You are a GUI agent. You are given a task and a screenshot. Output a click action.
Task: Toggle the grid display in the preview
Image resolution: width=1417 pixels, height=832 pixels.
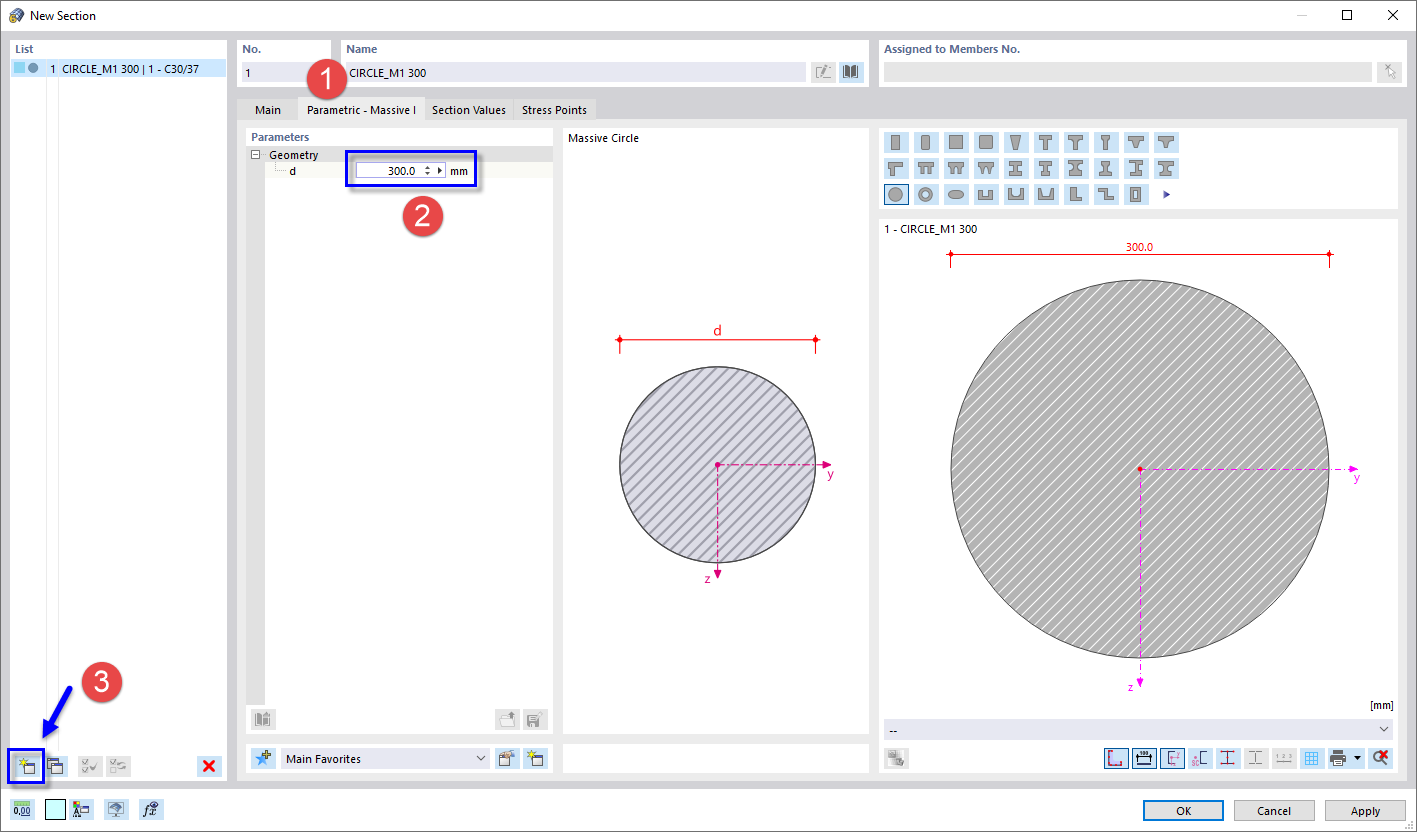pos(1312,758)
